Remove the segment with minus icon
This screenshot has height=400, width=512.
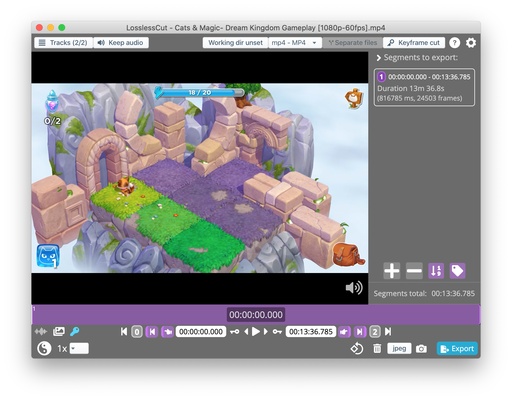coord(414,271)
